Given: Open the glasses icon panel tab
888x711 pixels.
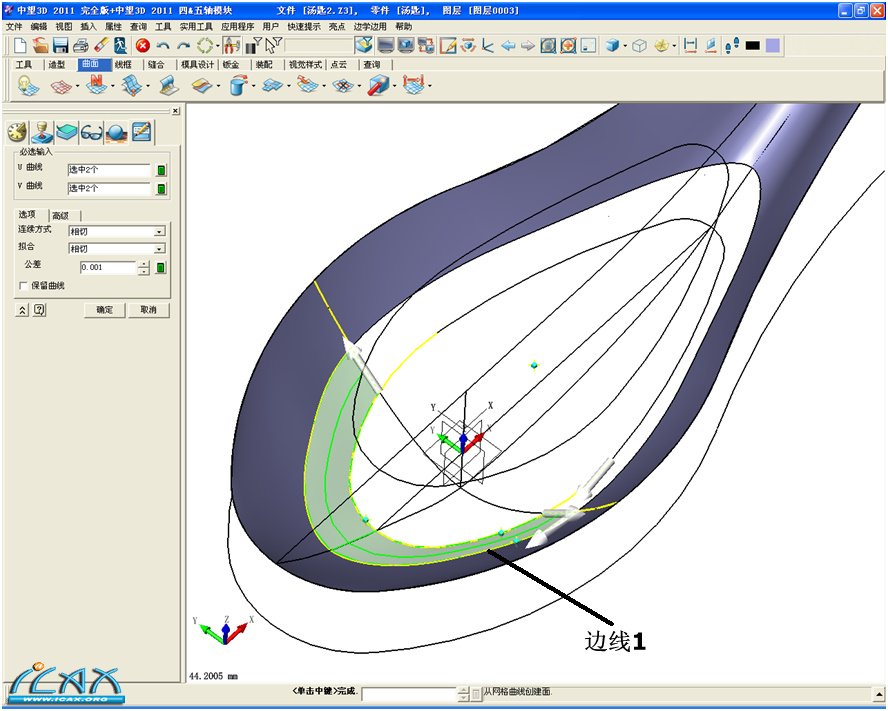Looking at the screenshot, I should click(91, 132).
